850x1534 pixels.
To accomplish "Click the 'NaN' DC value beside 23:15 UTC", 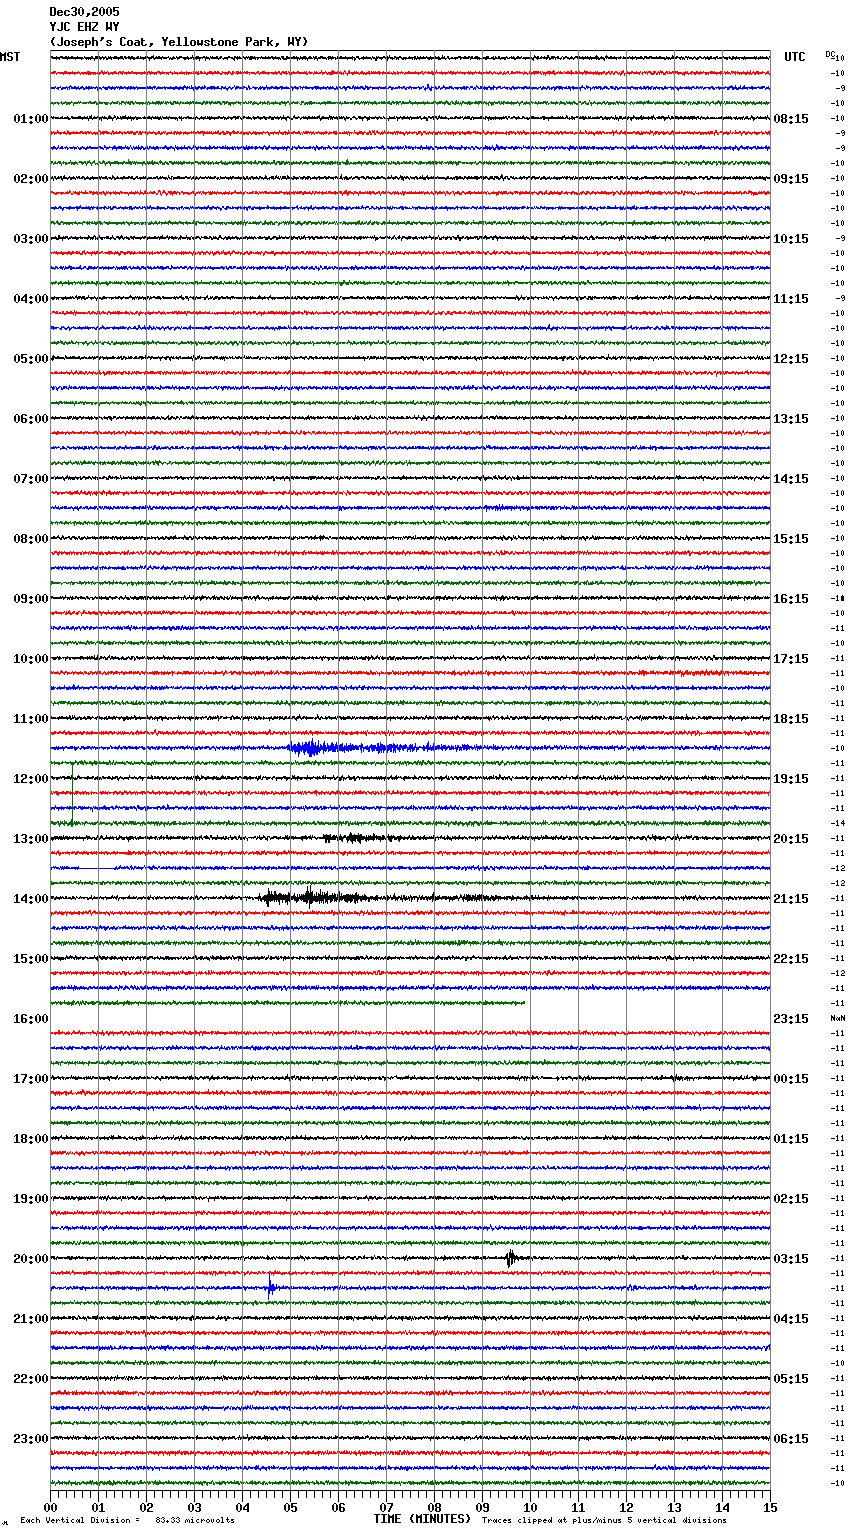I will tap(837, 1019).
